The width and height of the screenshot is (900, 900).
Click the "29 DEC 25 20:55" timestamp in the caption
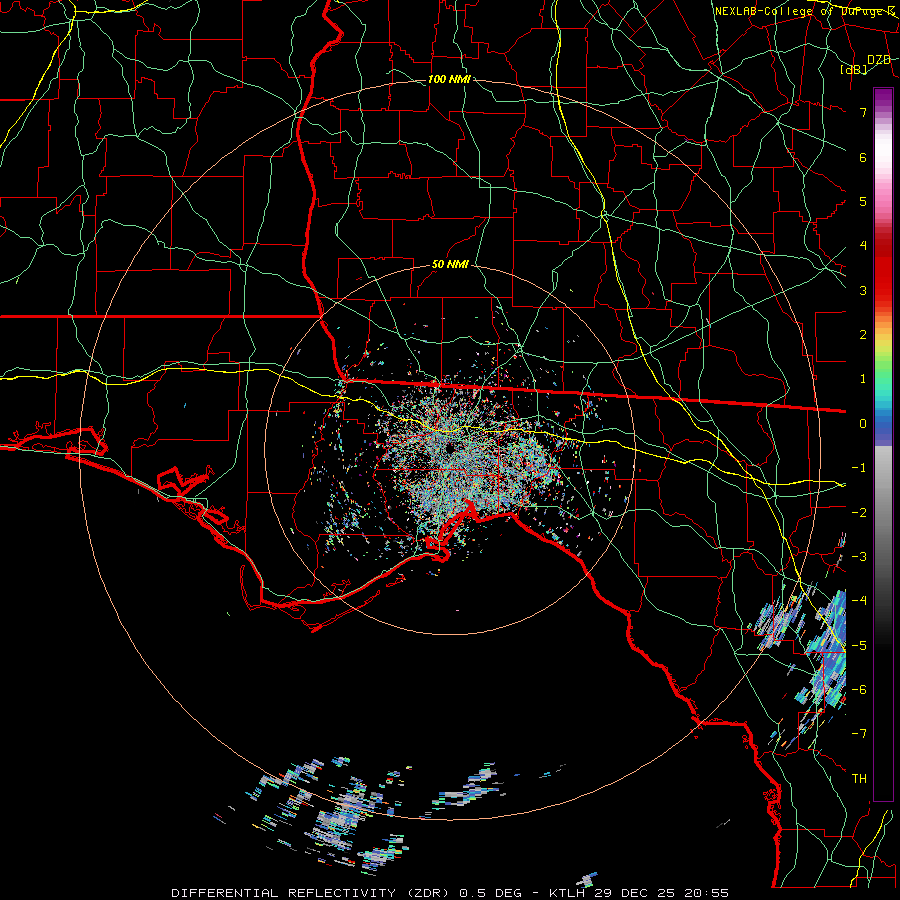661,893
